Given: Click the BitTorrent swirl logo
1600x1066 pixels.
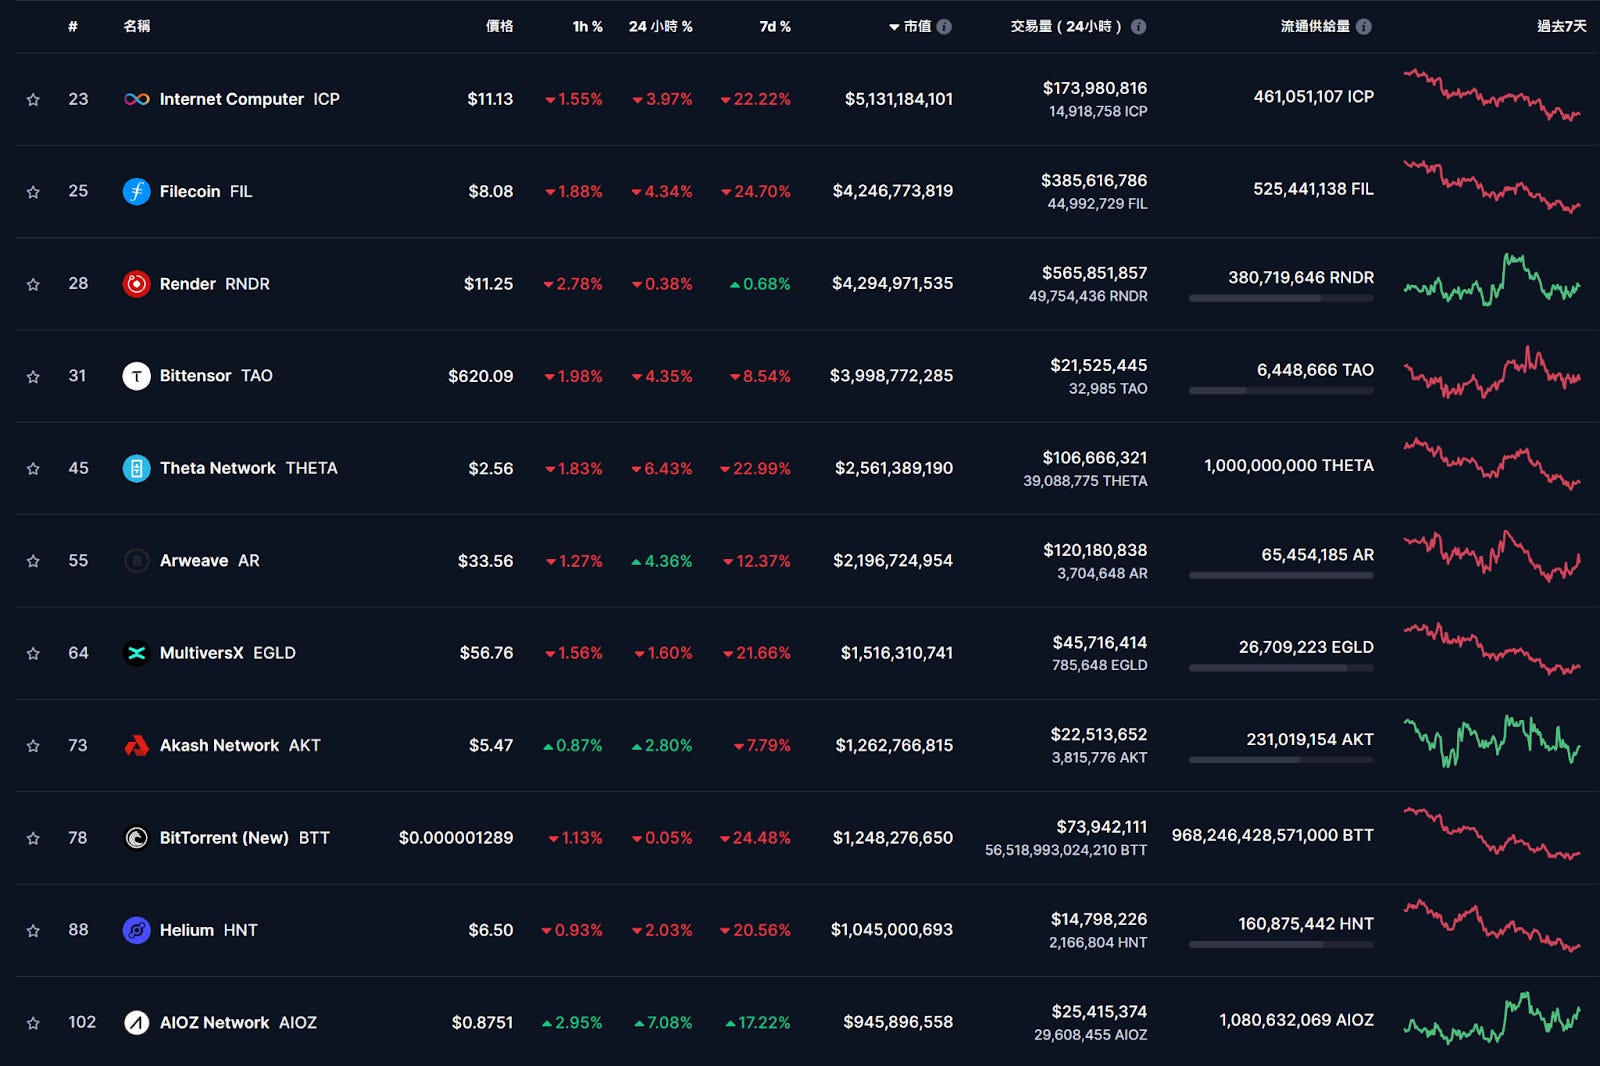Looking at the screenshot, I should [x=137, y=838].
